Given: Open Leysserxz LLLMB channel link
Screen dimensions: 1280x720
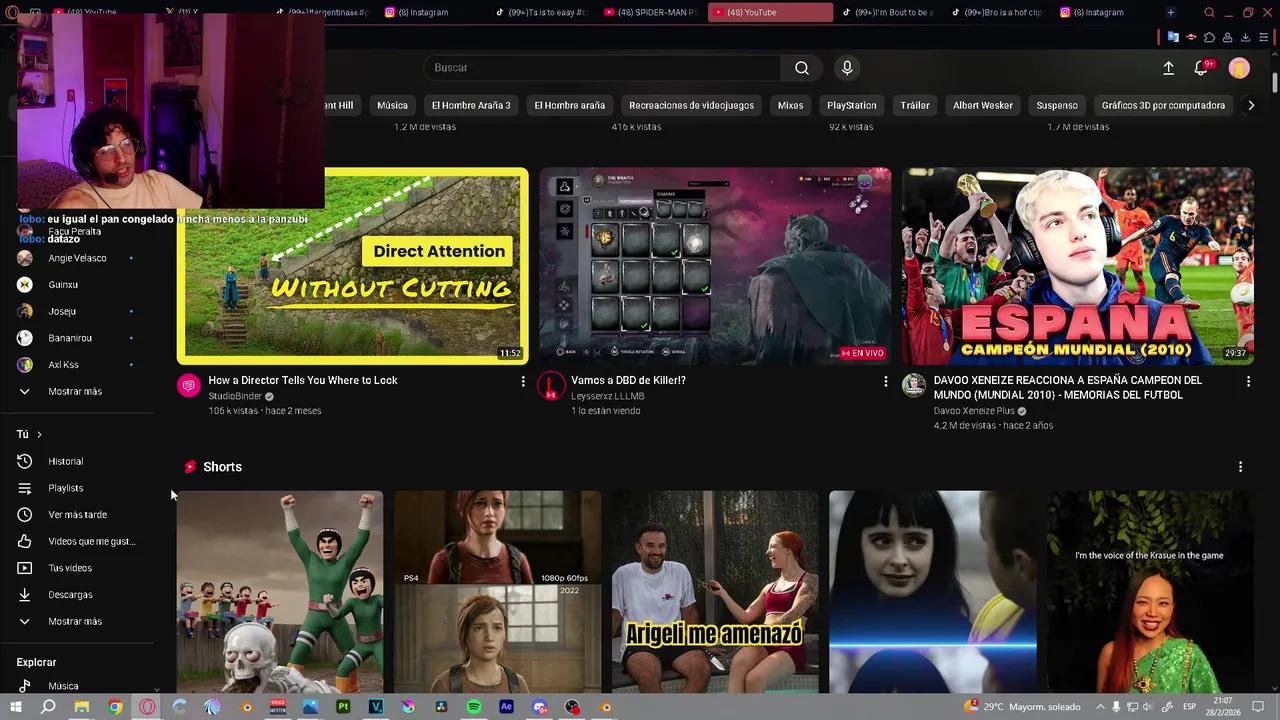Looking at the screenshot, I should (607, 396).
